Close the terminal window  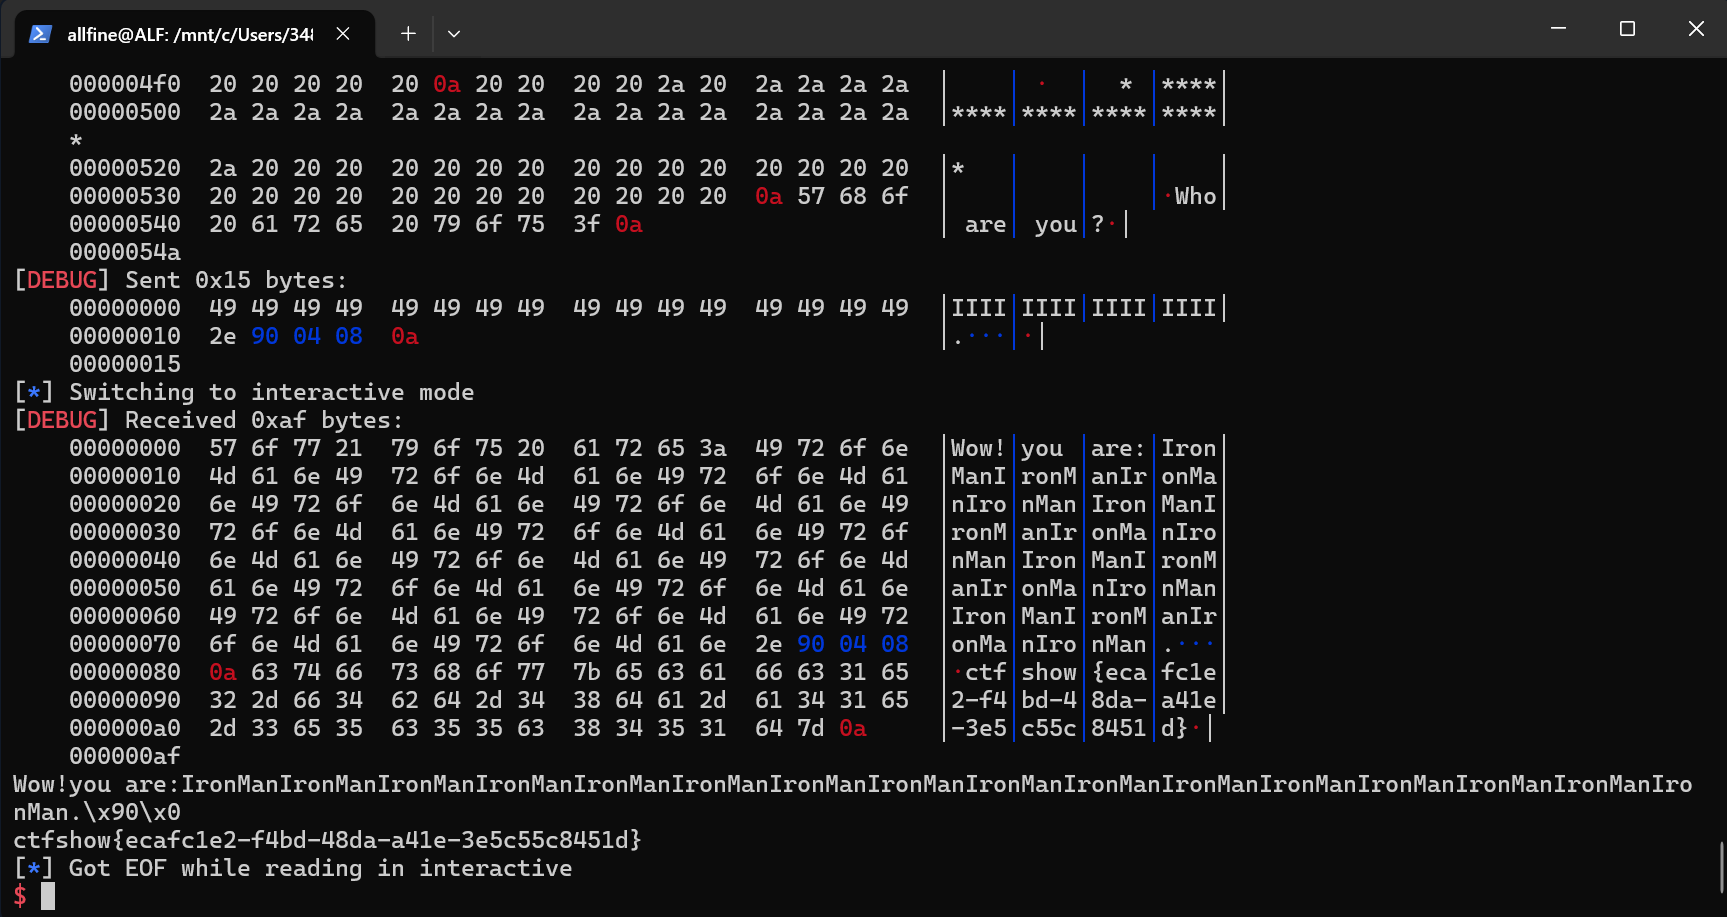[1695, 29]
